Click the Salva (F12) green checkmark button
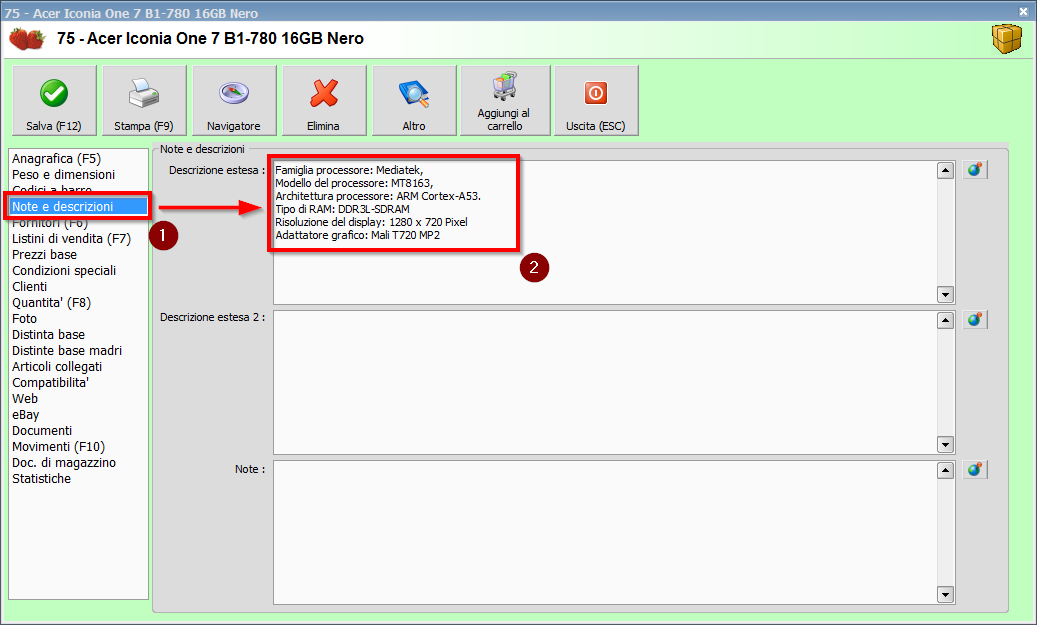The width and height of the screenshot is (1037, 625). click(x=54, y=101)
